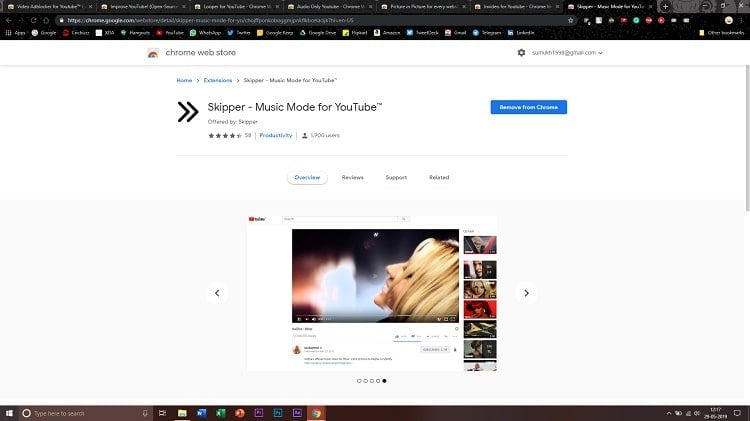
Task: Click the extension preview screenshot image
Action: tap(372, 293)
